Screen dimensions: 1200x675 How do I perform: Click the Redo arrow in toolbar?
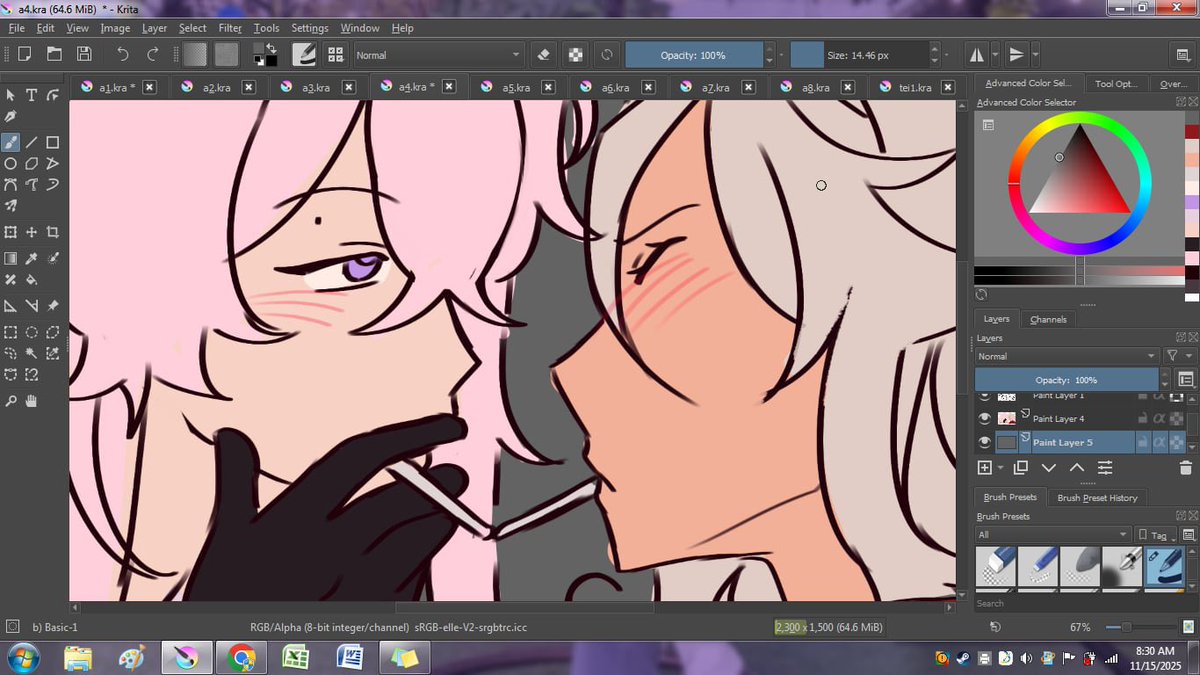pos(153,54)
